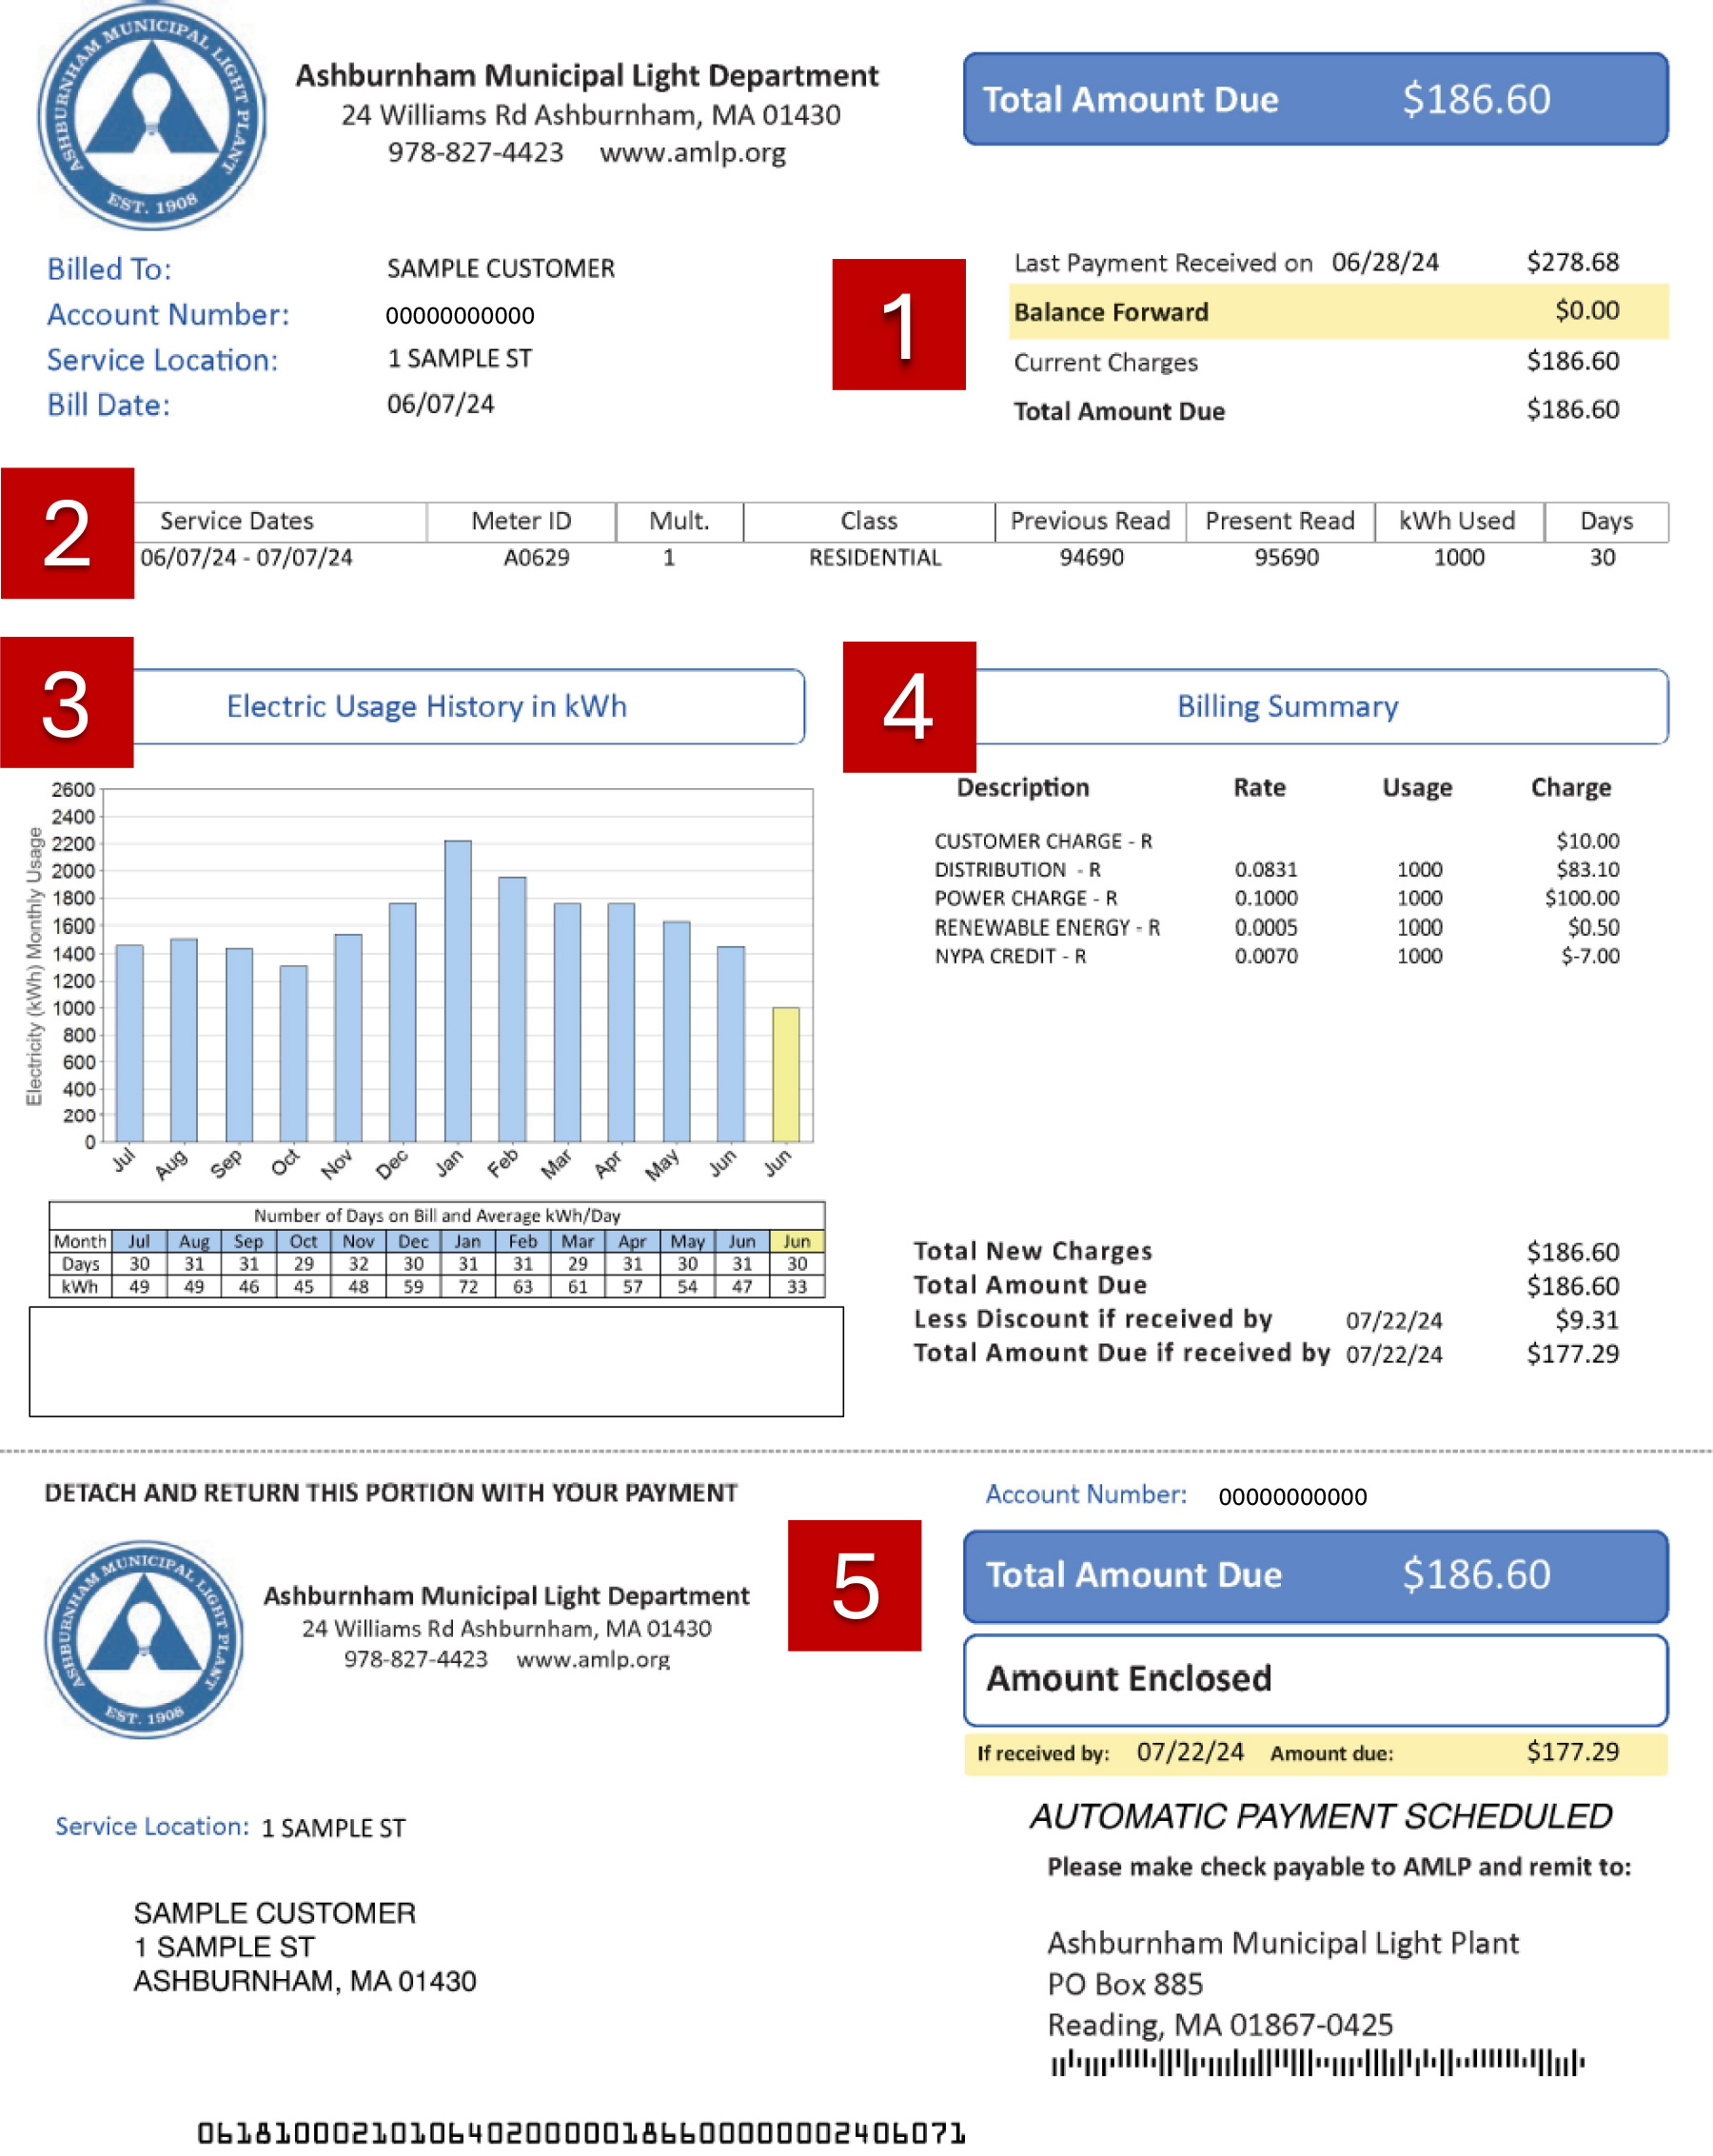The image size is (1713, 2156).
Task: Click the AMLP seal logo on the payment stub
Action: [145, 1638]
